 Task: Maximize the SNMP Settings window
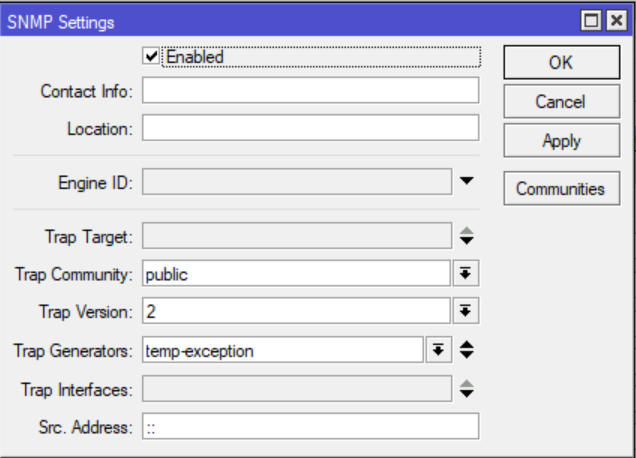pos(592,21)
